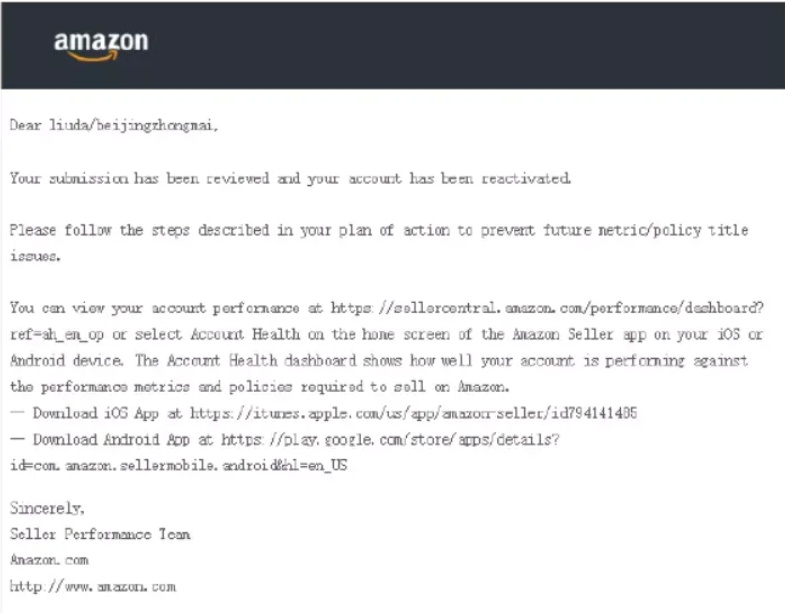Image resolution: width=785 pixels, height=613 pixels.
Task: Click the word issues ending the paragraph
Action: pos(35,256)
